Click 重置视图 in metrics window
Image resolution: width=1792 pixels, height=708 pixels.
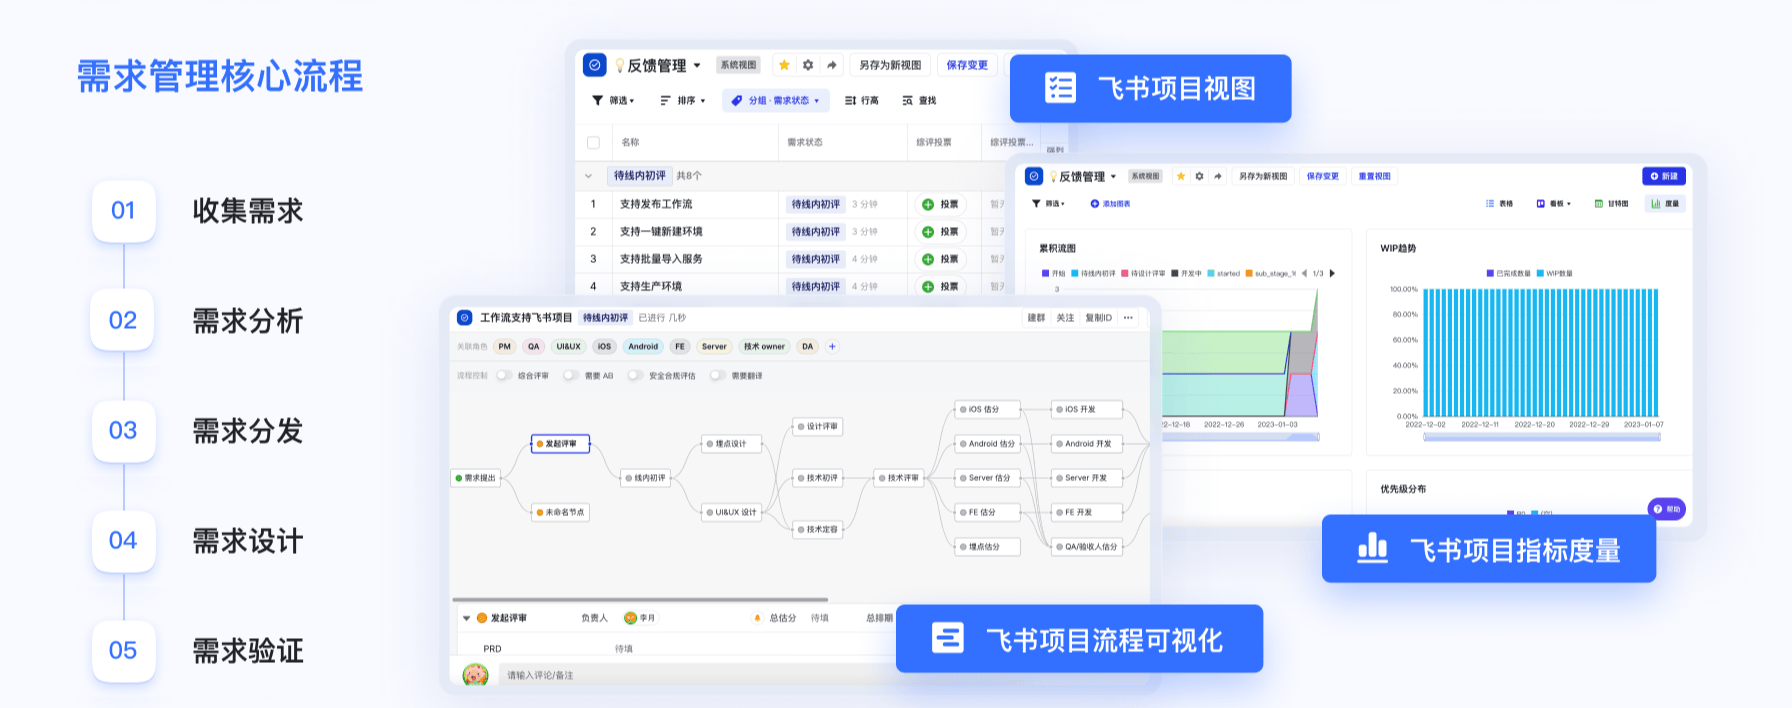(x=1375, y=176)
